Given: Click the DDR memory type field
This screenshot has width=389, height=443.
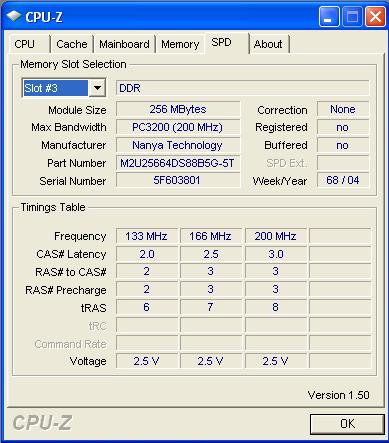Looking at the screenshot, I should click(243, 88).
